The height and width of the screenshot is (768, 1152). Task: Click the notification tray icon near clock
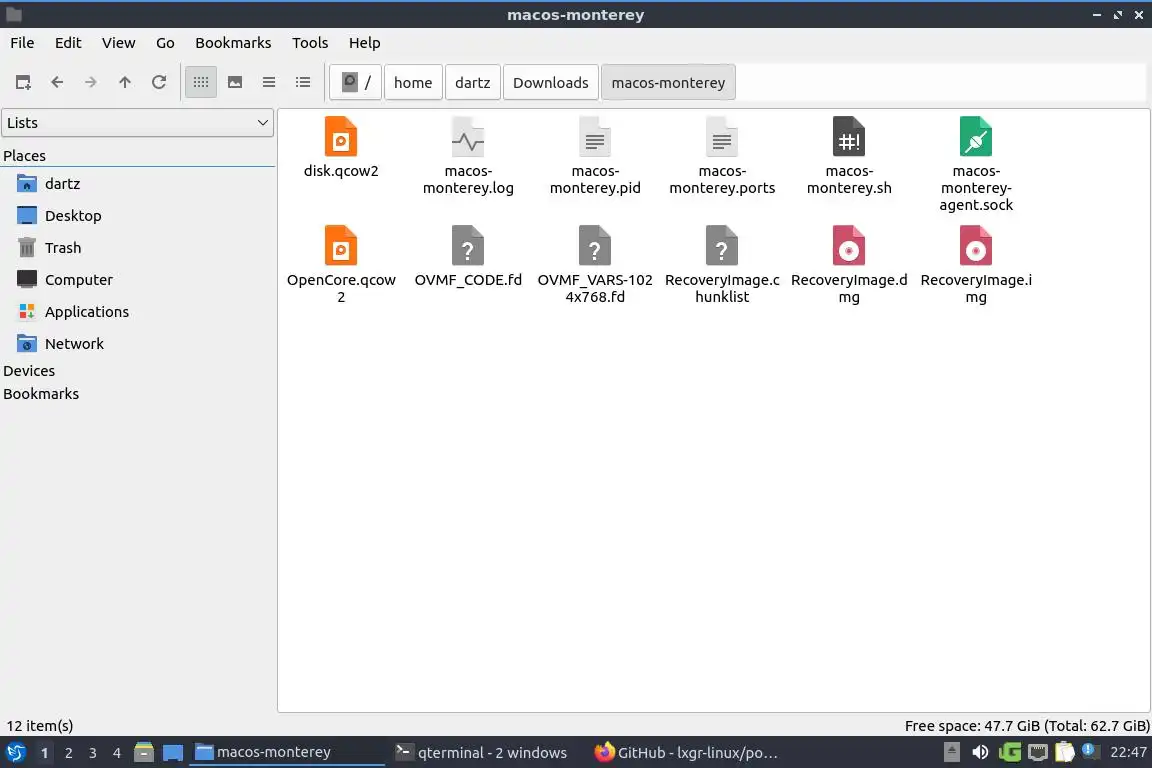[x=1090, y=751]
